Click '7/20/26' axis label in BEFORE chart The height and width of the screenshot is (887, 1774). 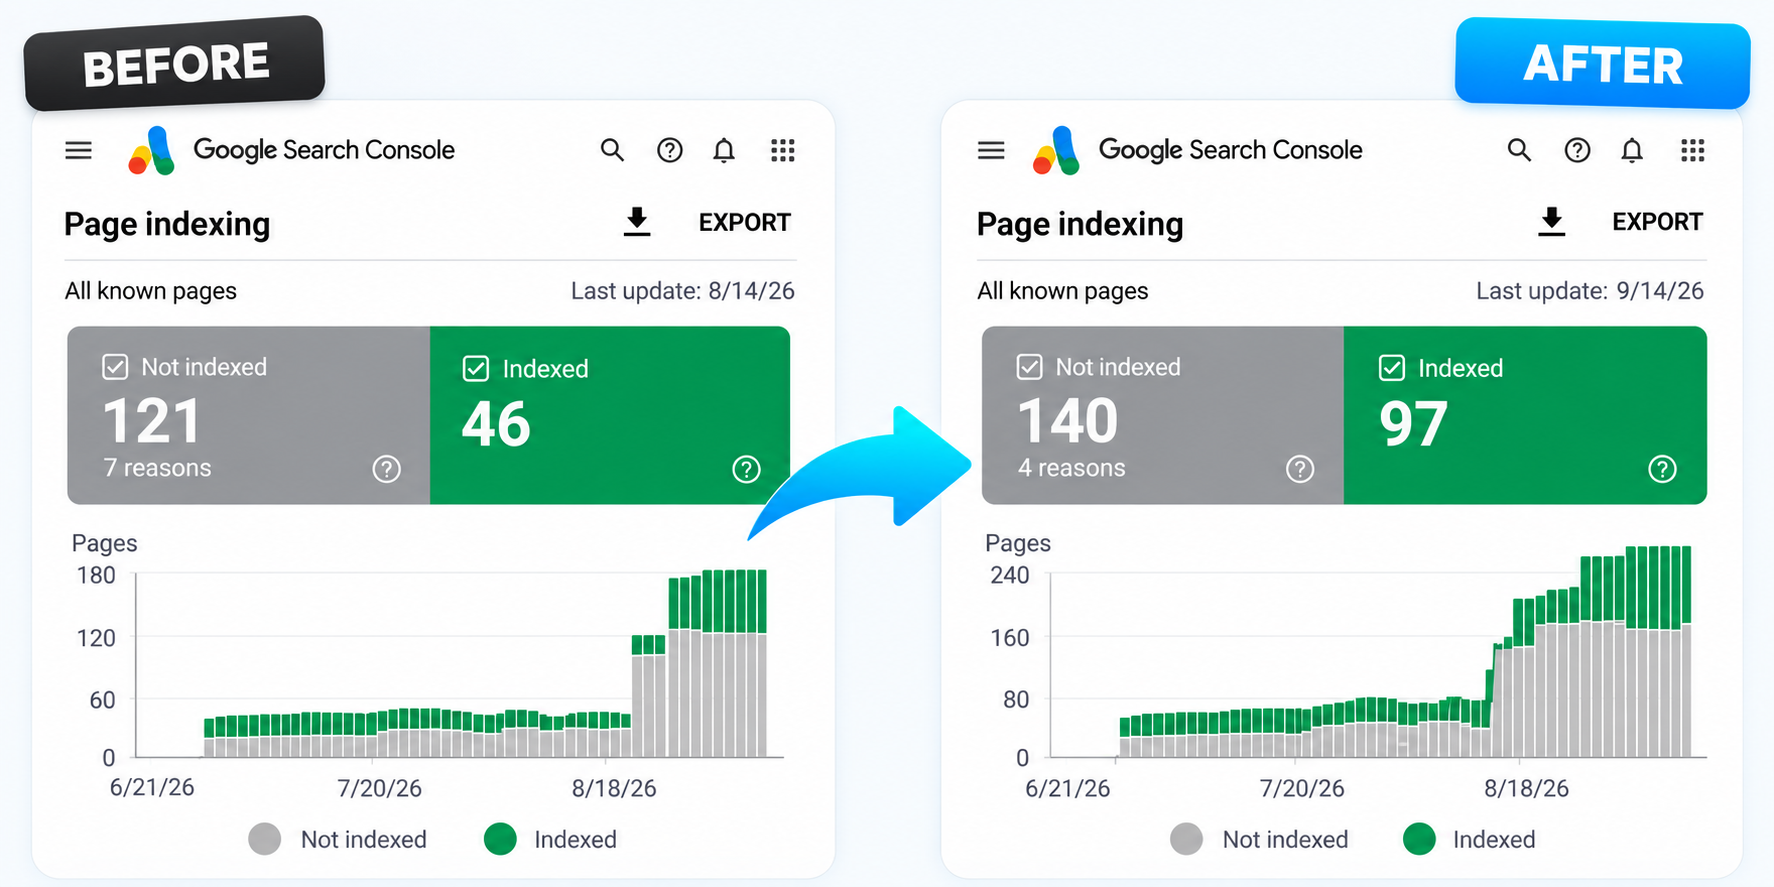[380, 788]
